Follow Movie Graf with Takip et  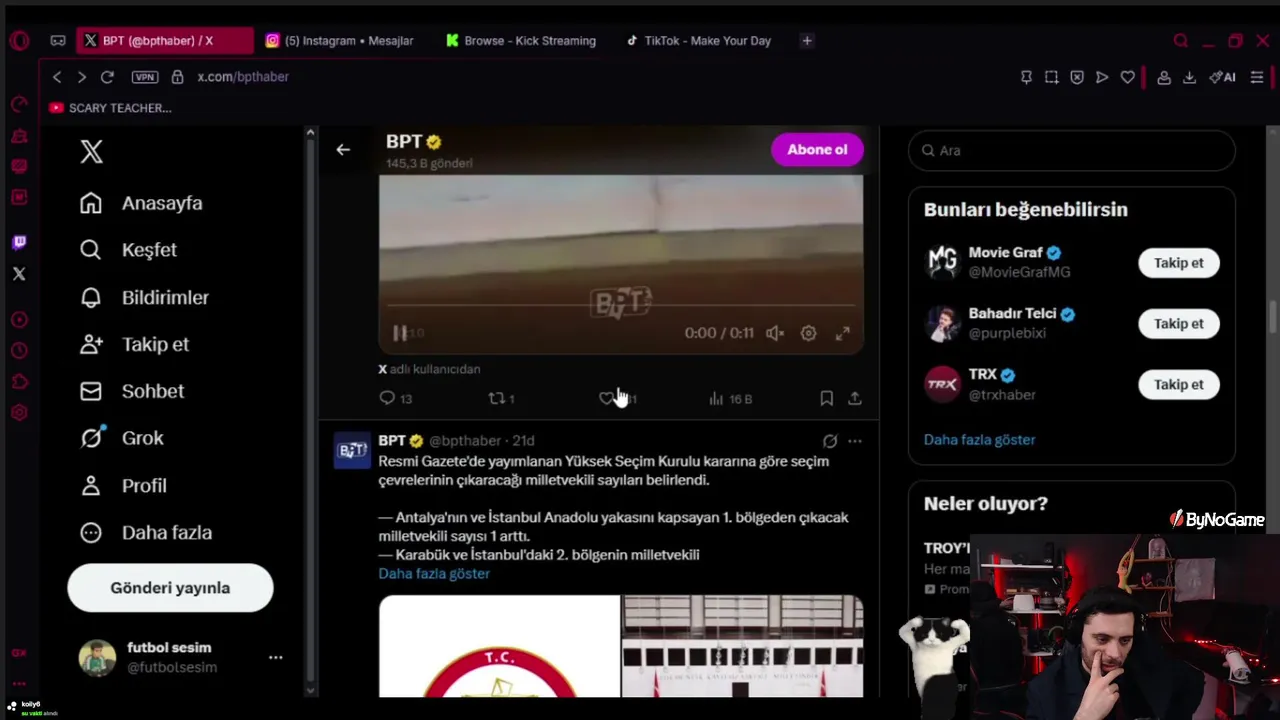click(x=1179, y=263)
